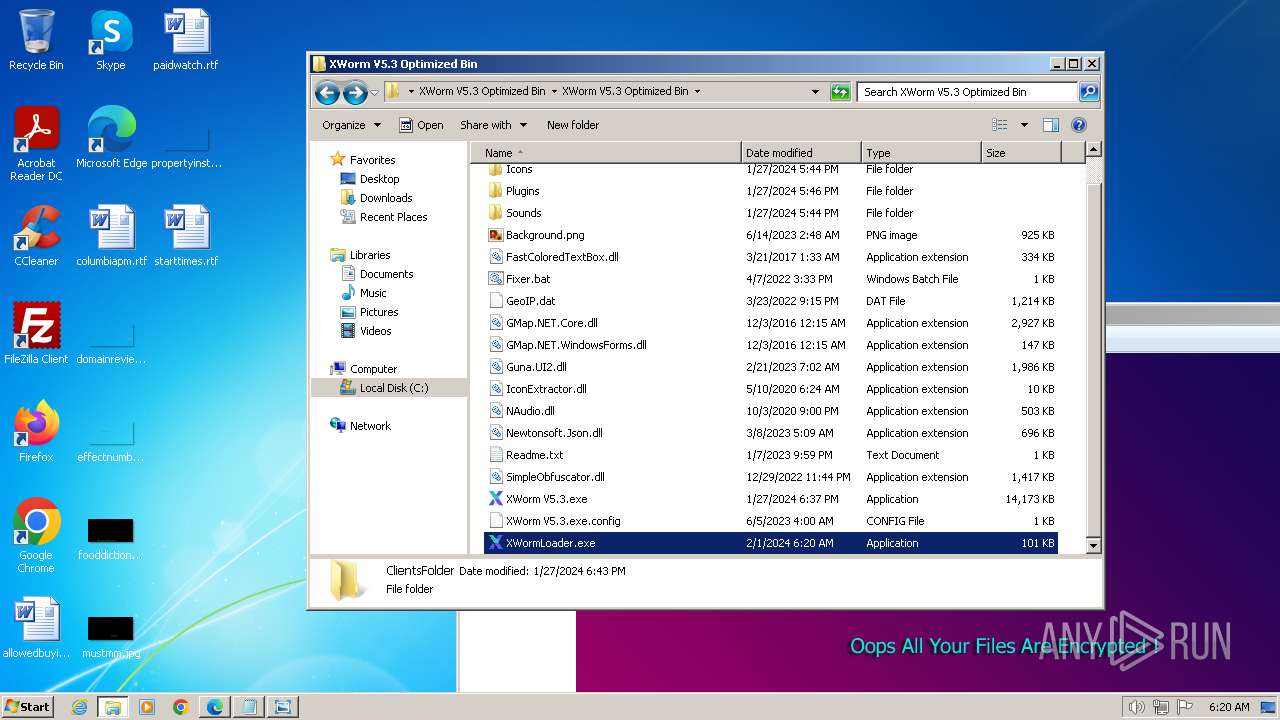Click the Edge icon in the taskbar
This screenshot has height=720, width=1280.
(215, 707)
